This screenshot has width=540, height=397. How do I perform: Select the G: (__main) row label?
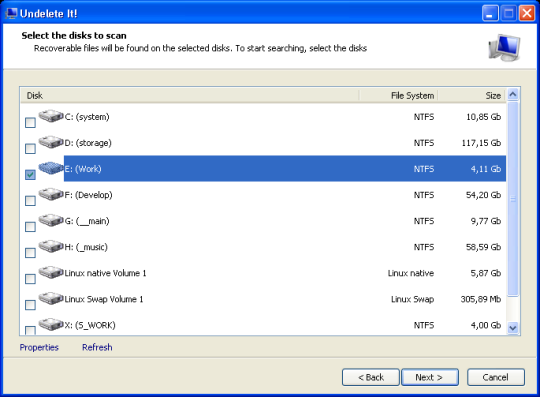click(x=87, y=221)
